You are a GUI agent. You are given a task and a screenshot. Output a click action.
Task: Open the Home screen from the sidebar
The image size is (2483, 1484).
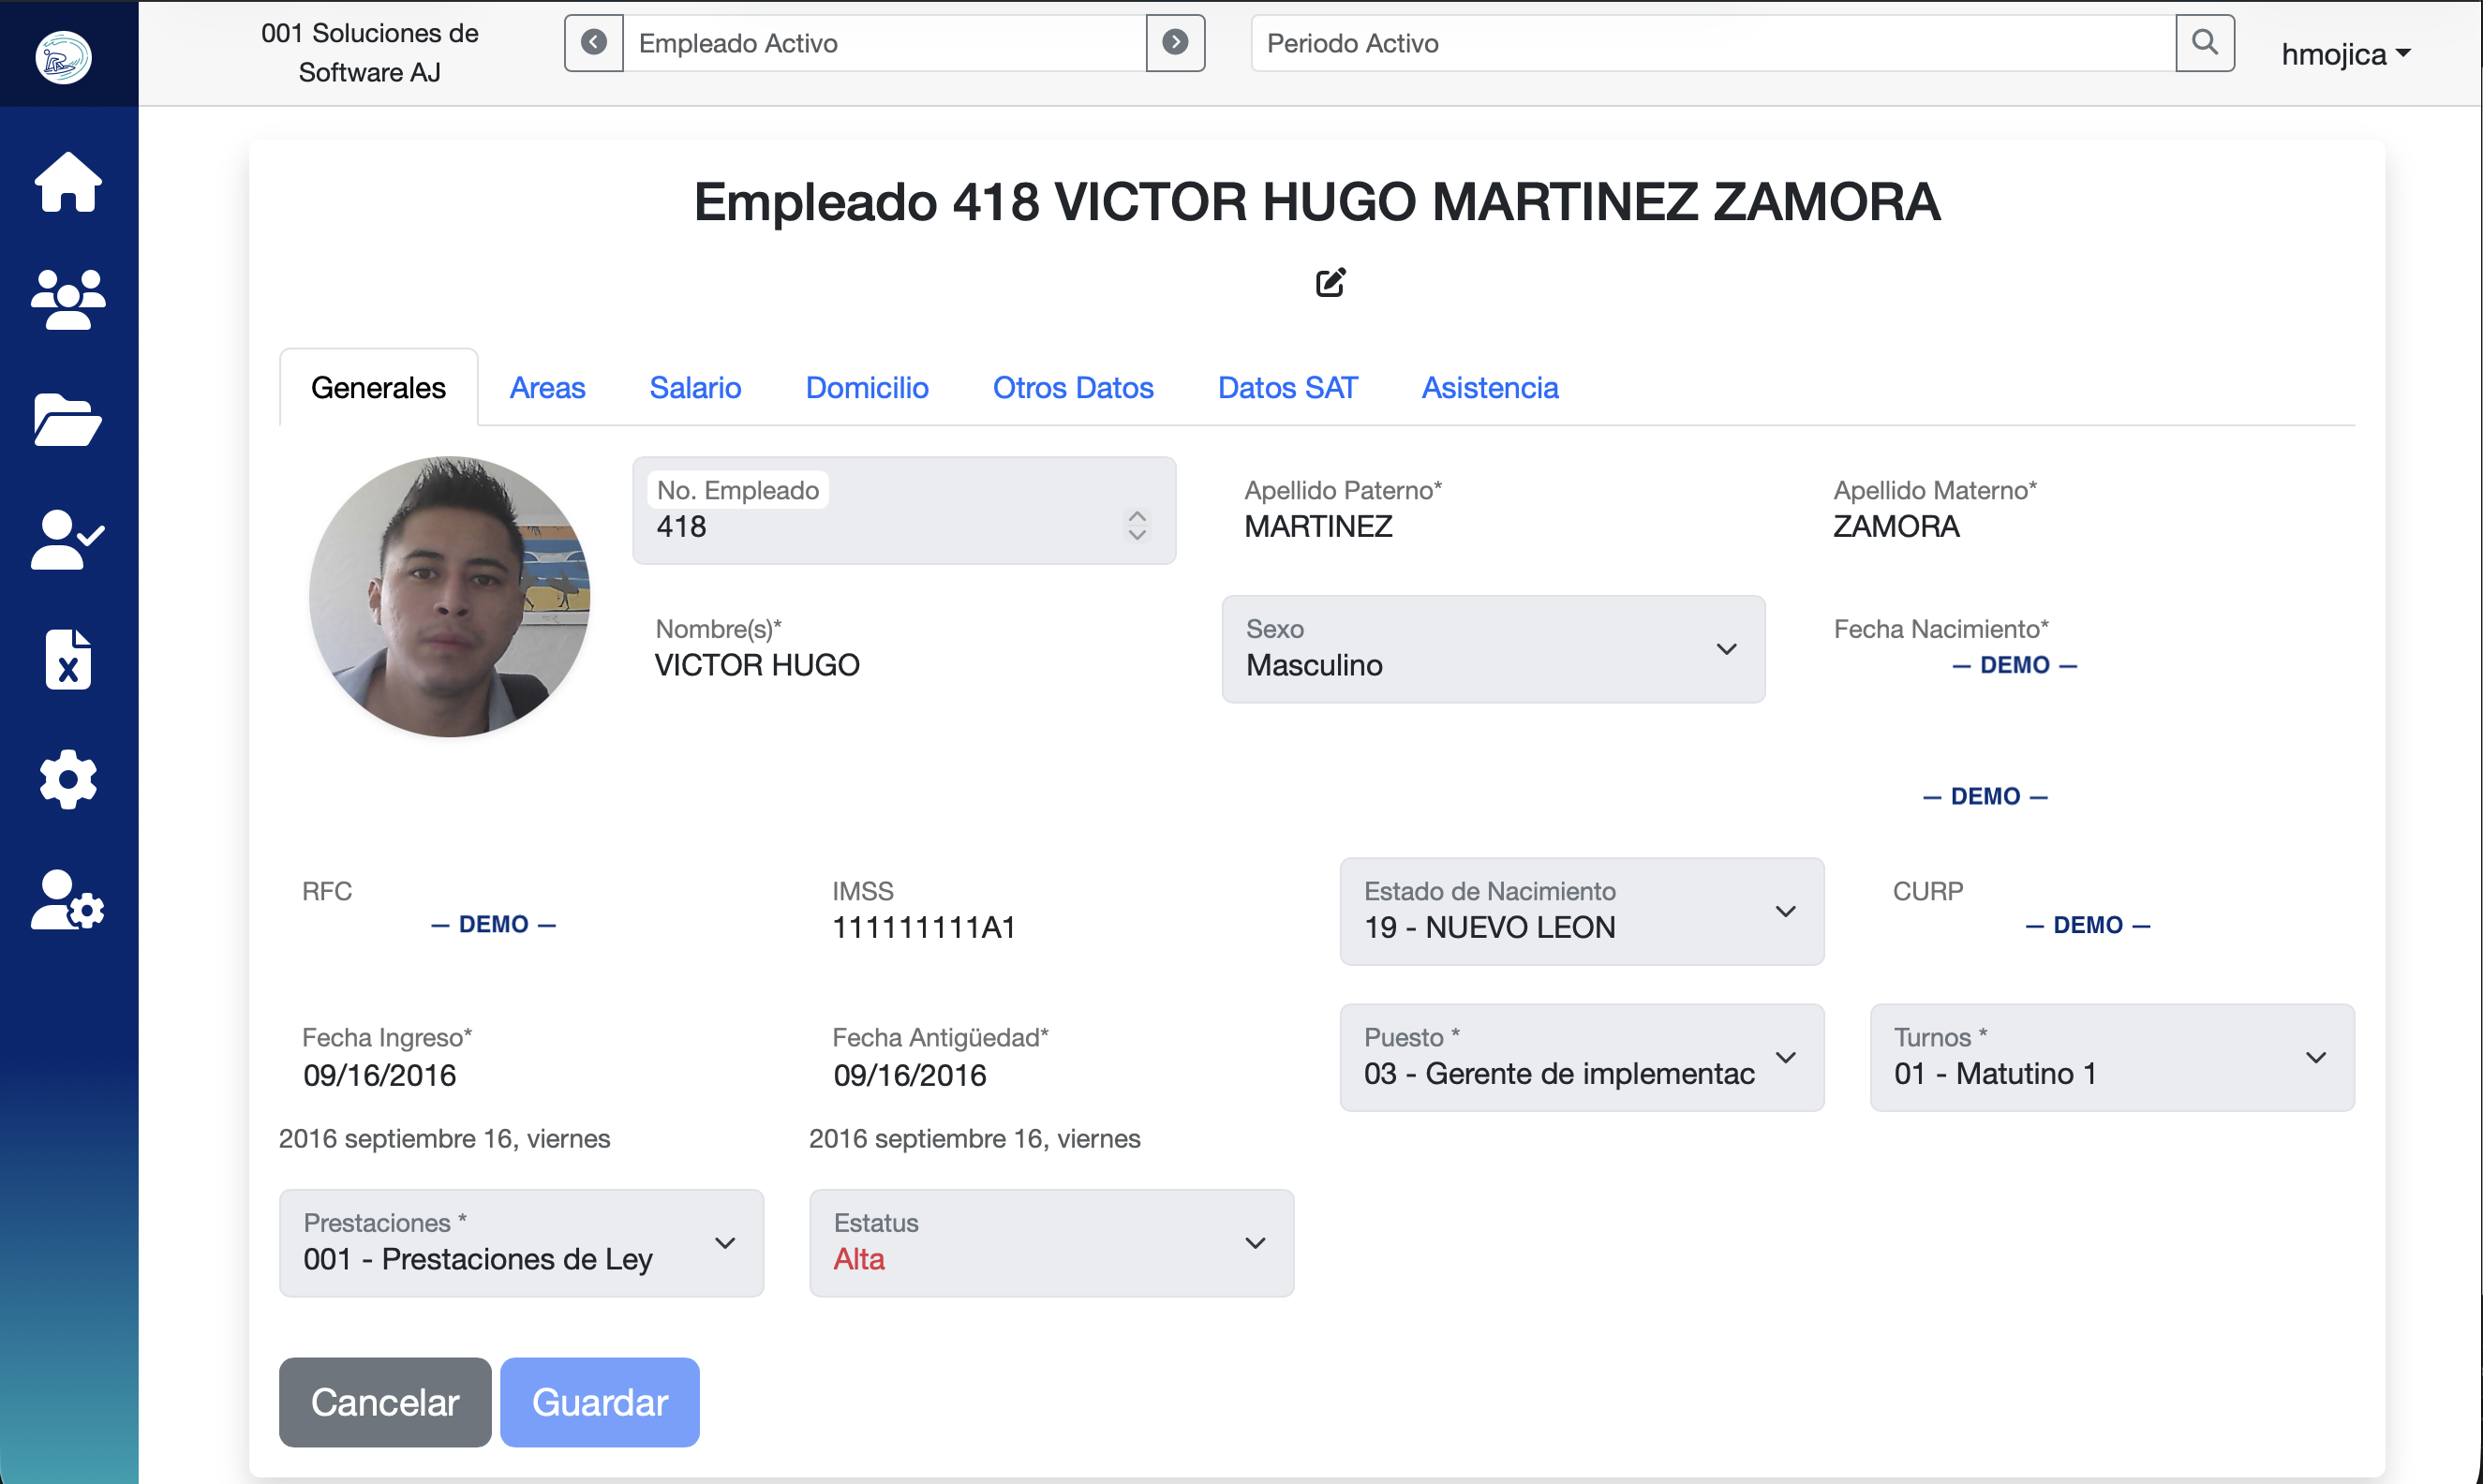coord(67,182)
